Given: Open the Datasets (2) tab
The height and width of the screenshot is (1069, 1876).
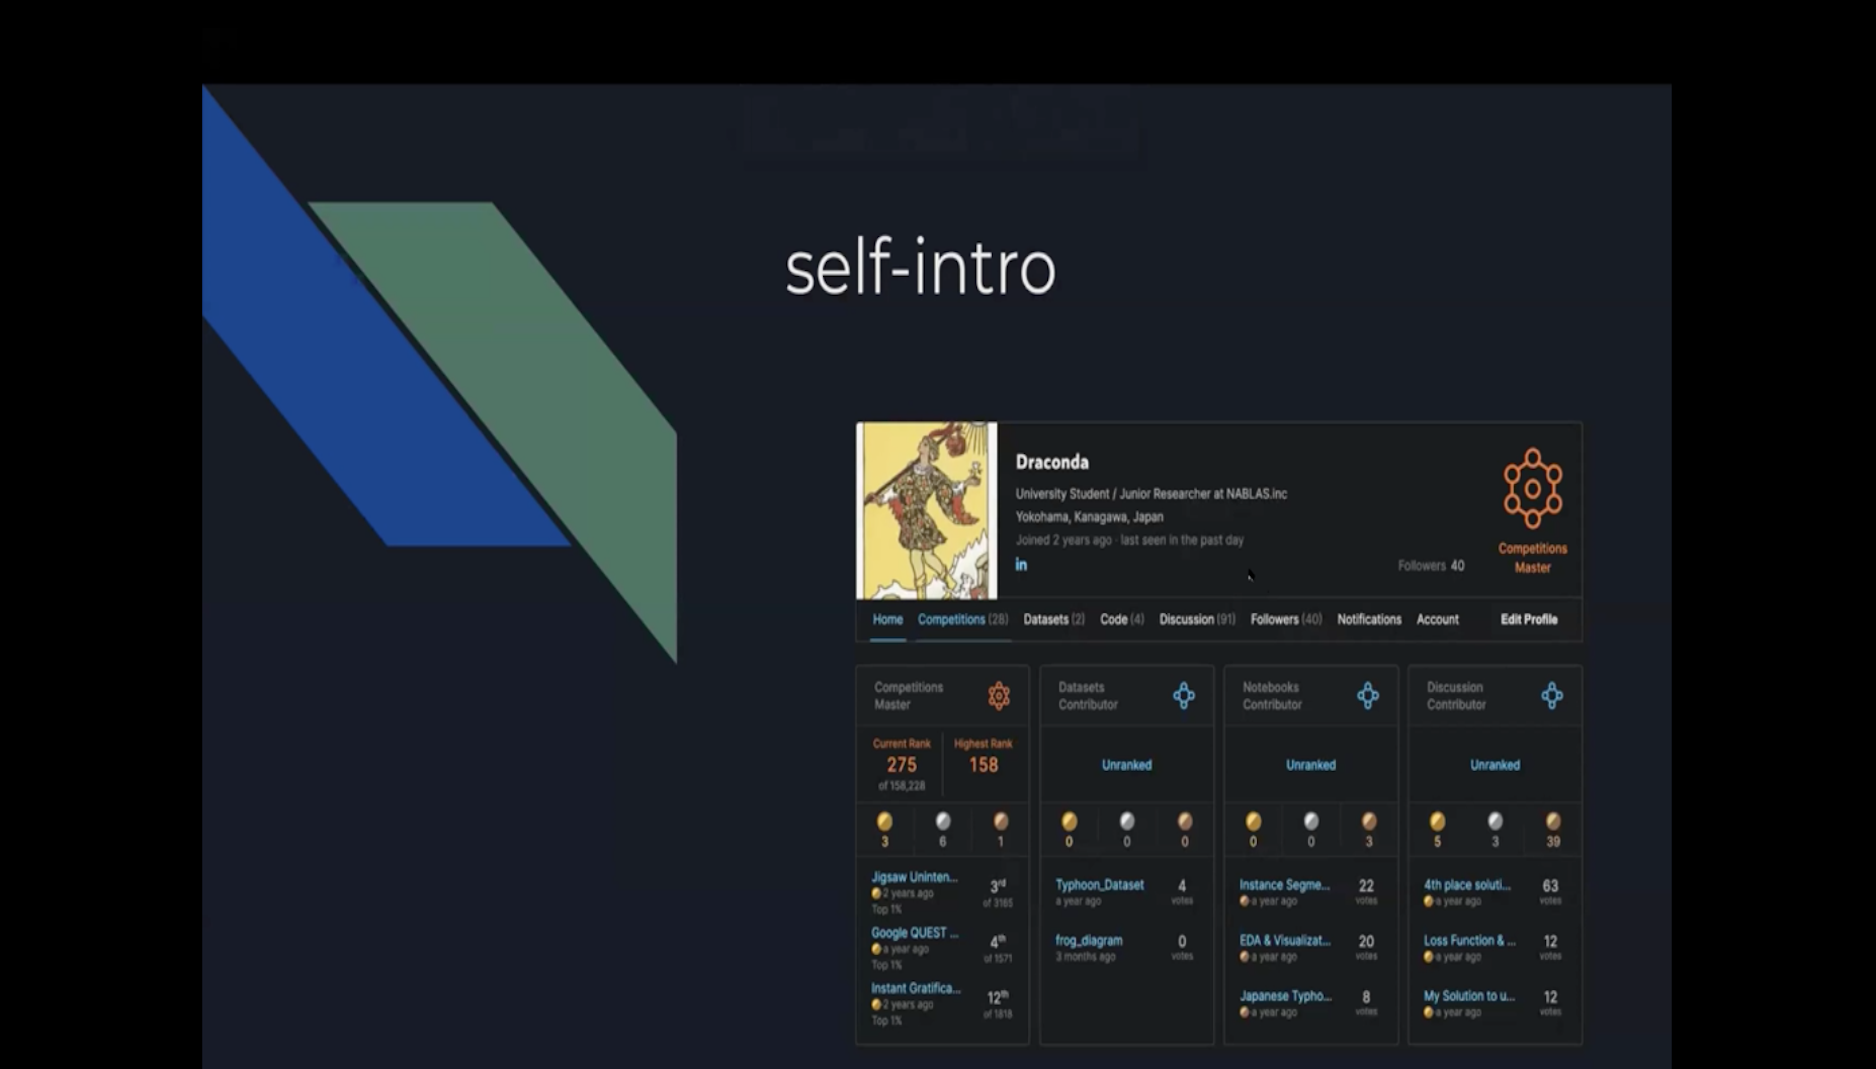Looking at the screenshot, I should (1053, 620).
